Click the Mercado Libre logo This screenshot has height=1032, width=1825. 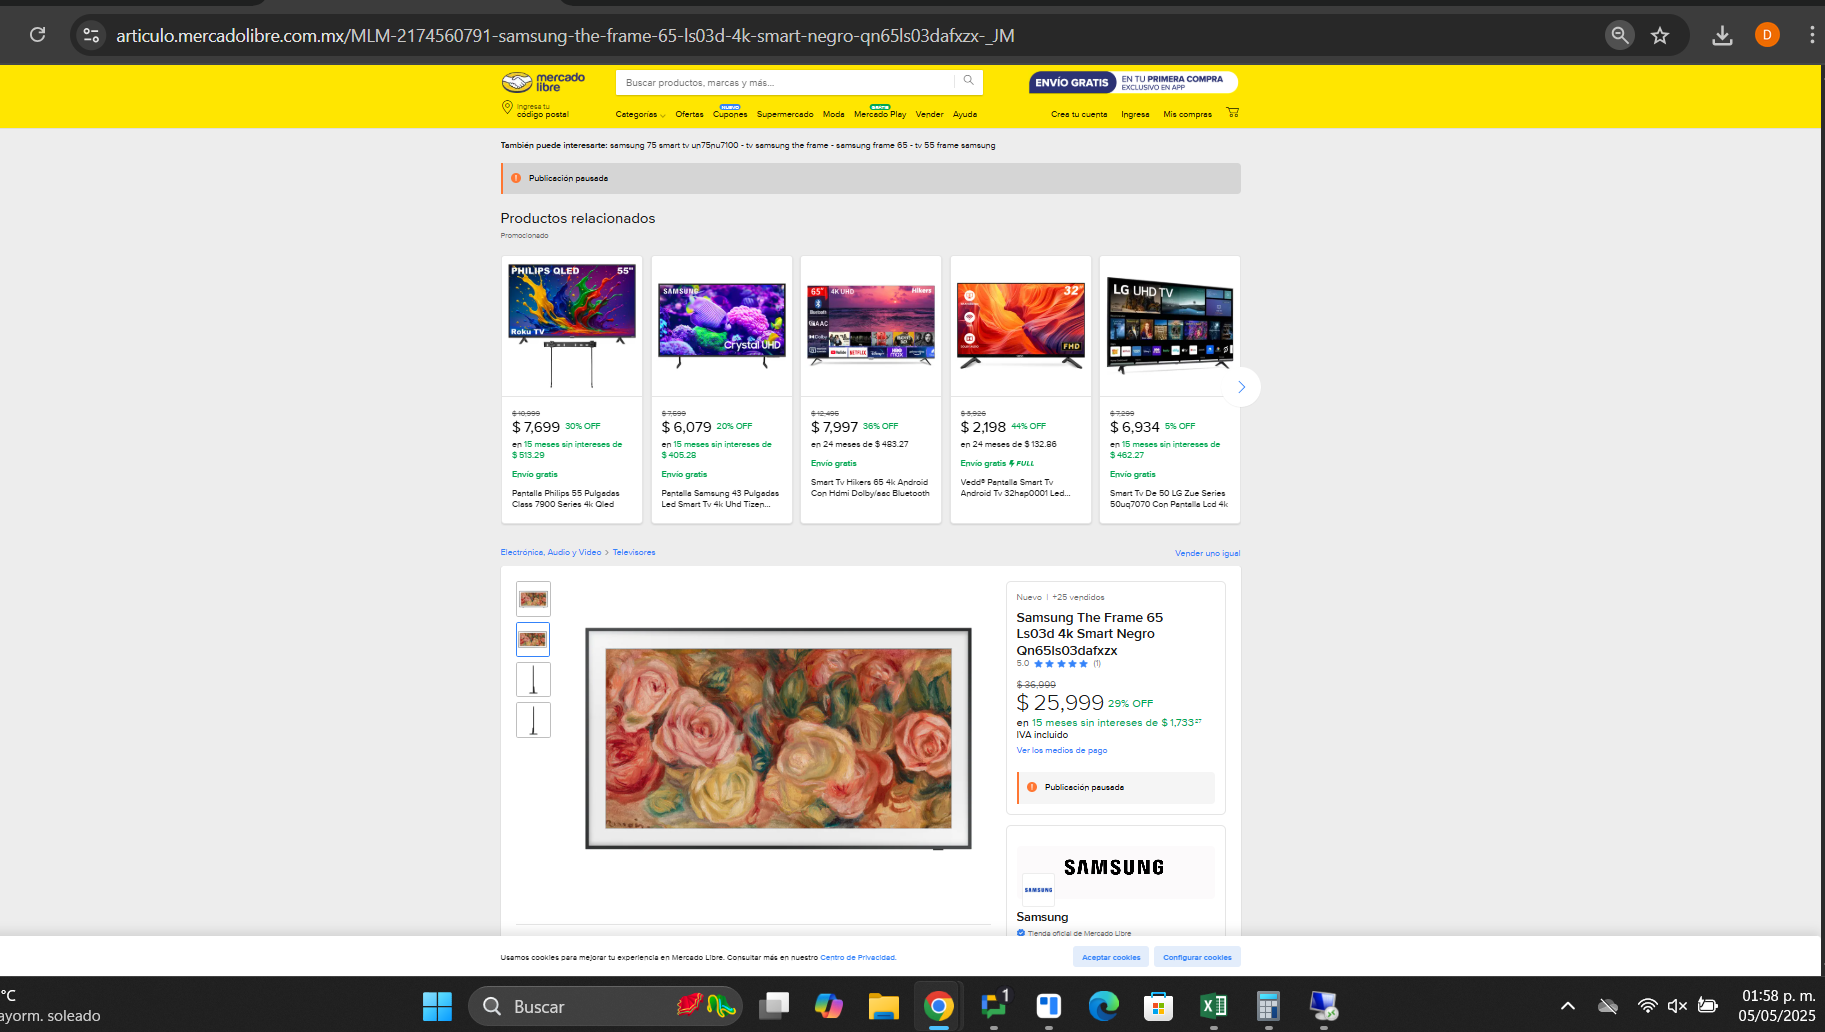tap(543, 82)
